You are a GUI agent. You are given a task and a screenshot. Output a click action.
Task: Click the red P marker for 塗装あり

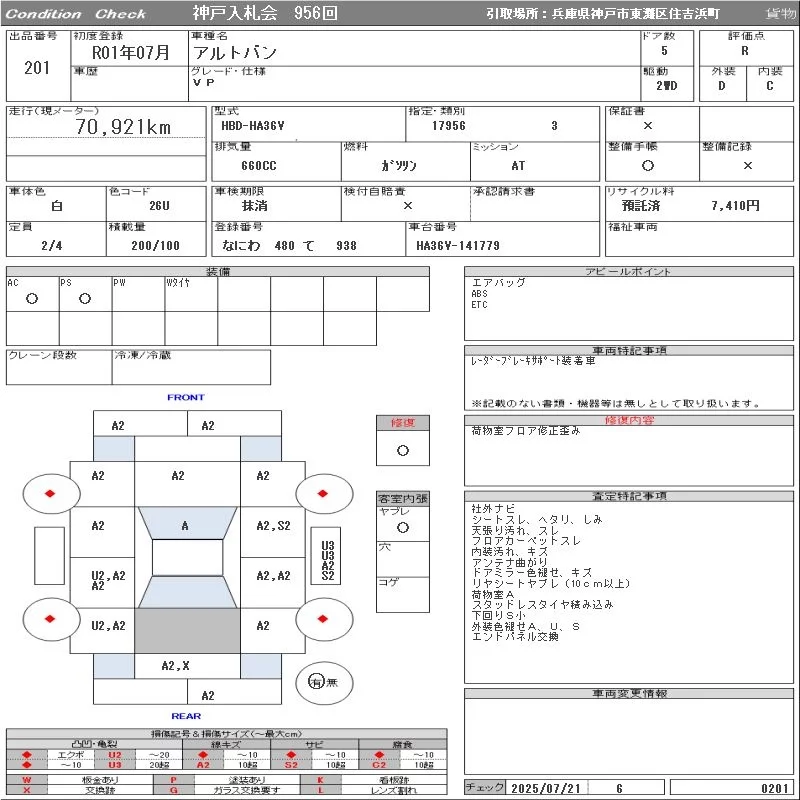tap(173, 780)
